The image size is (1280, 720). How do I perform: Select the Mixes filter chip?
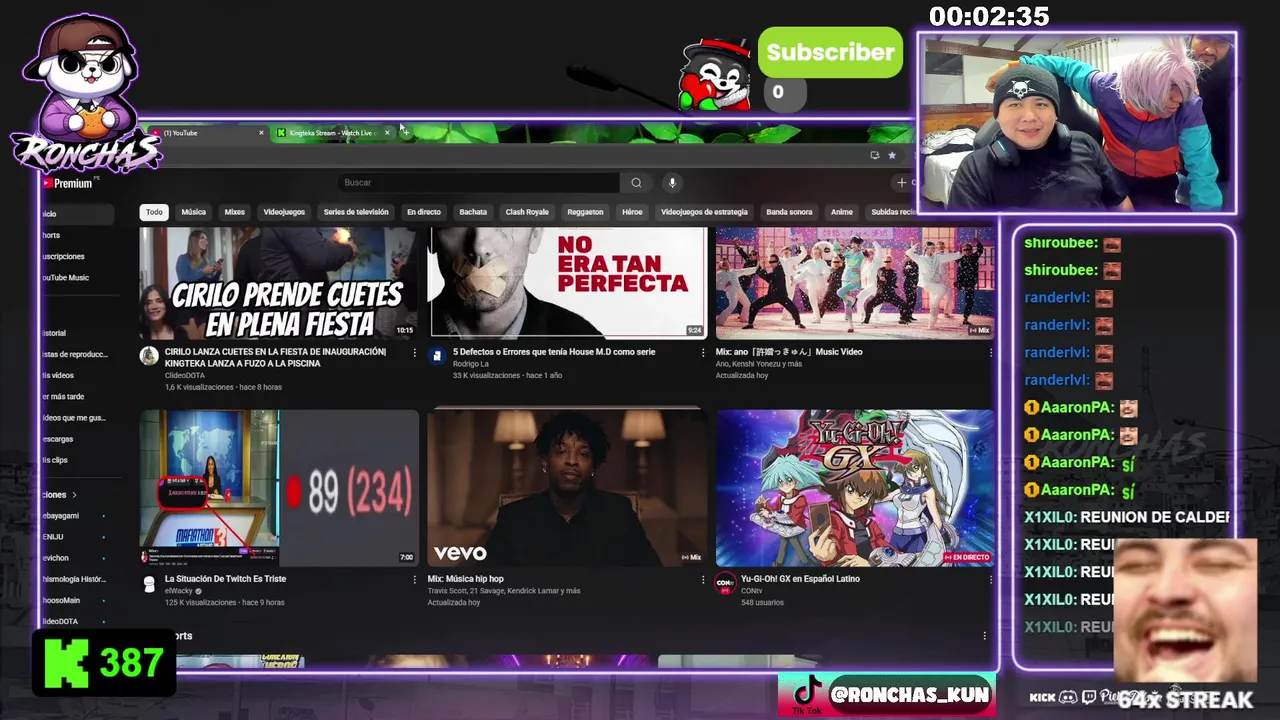(234, 212)
